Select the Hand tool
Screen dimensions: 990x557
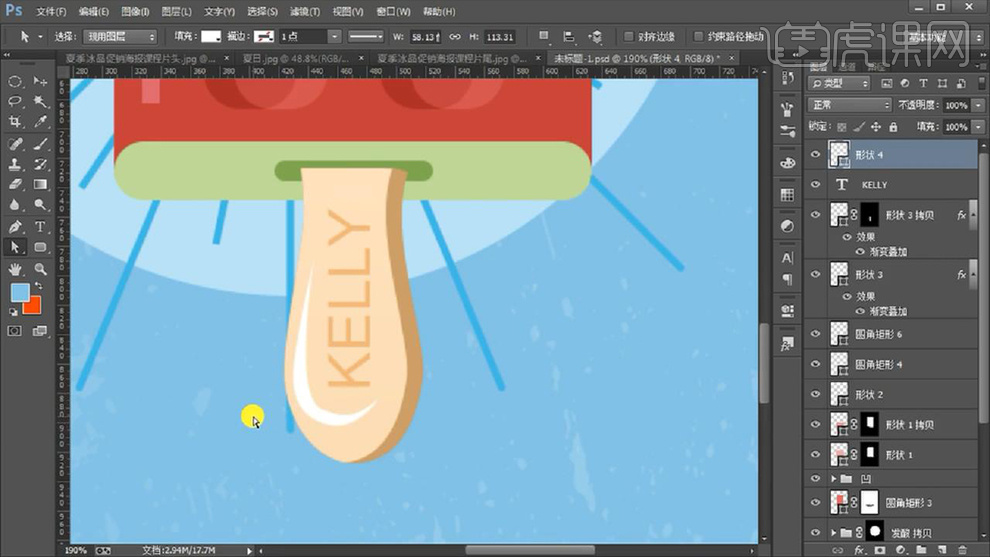point(16,269)
